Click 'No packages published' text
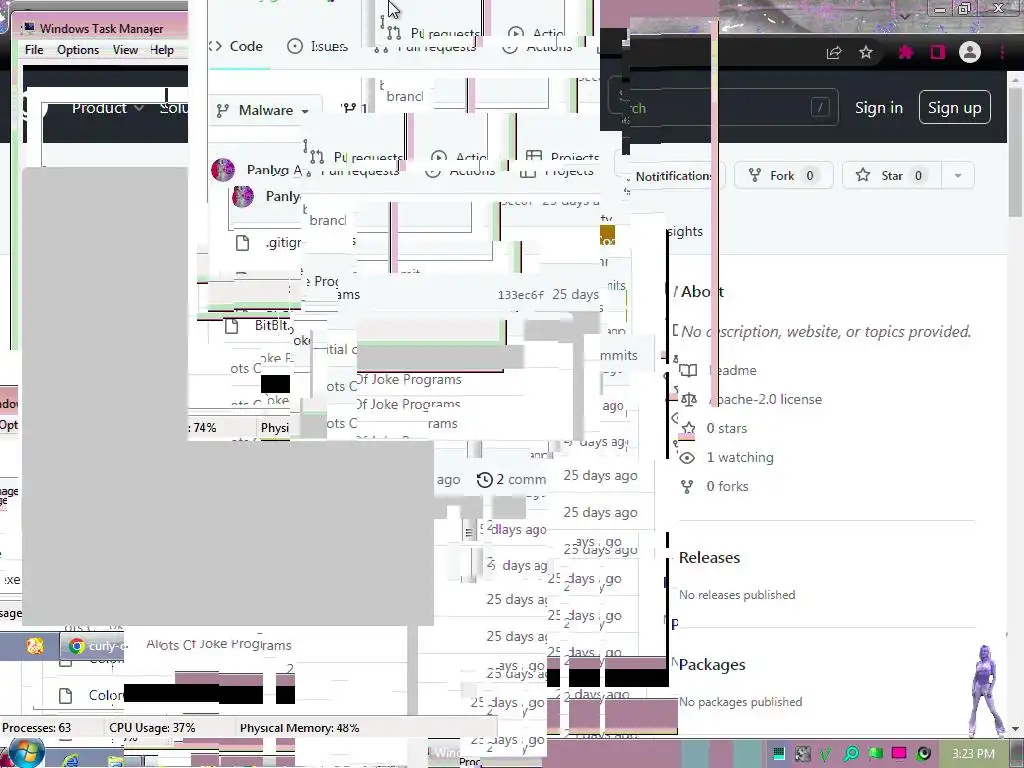The height and width of the screenshot is (768, 1024). tap(741, 702)
